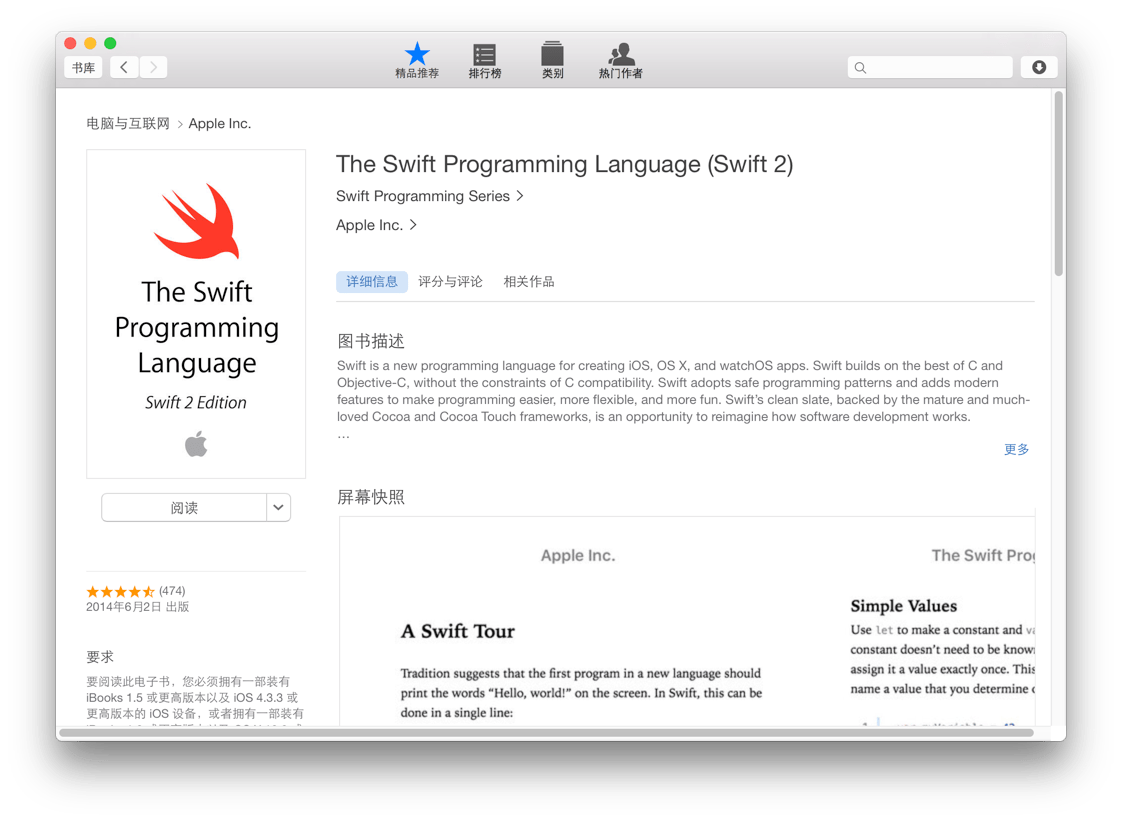Open the 电脑与互联网 breadcrumb category
The height and width of the screenshot is (821, 1122).
(127, 123)
